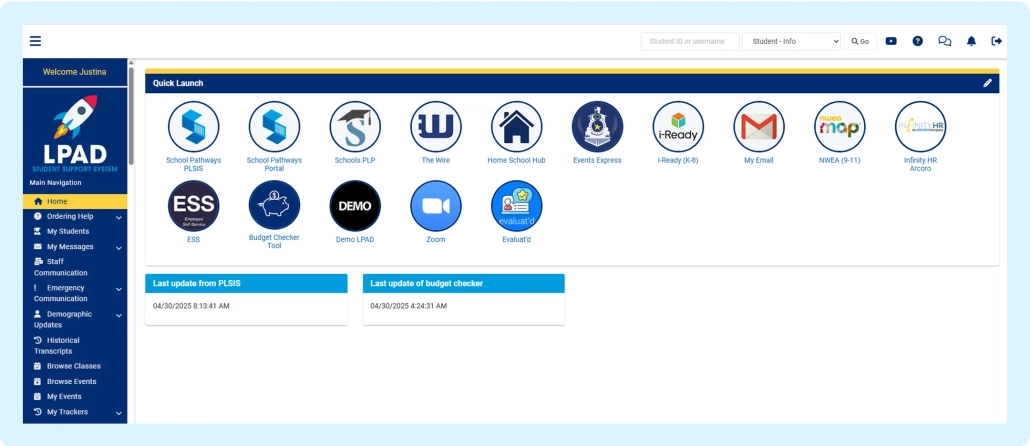This screenshot has height=446, width=1030.
Task: Click the sidebar vertical scrollbar
Action: point(131,115)
